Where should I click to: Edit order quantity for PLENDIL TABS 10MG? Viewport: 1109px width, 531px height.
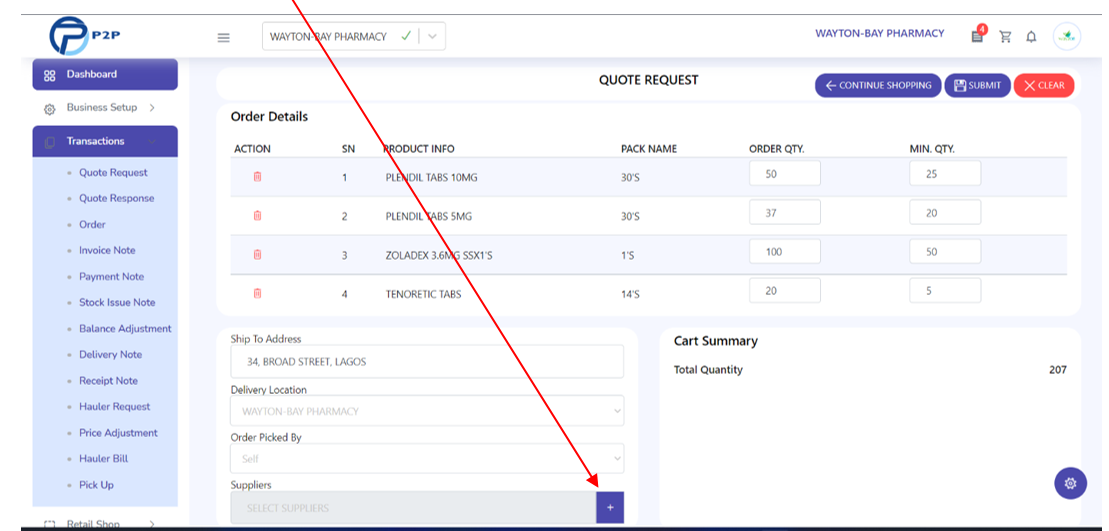[x=784, y=173]
